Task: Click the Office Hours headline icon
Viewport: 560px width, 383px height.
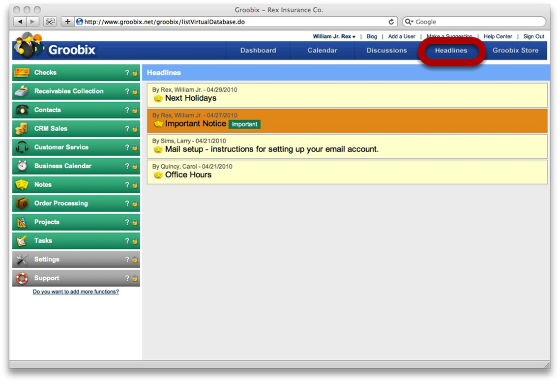Action: coord(158,175)
